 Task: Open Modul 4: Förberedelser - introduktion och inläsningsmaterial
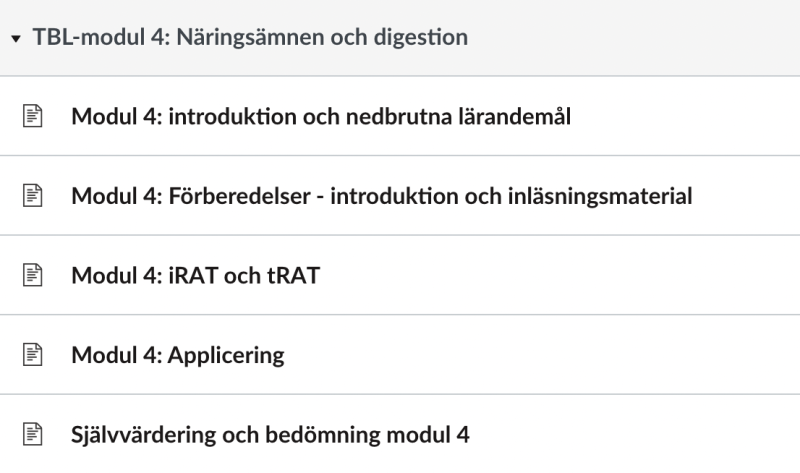pos(382,196)
